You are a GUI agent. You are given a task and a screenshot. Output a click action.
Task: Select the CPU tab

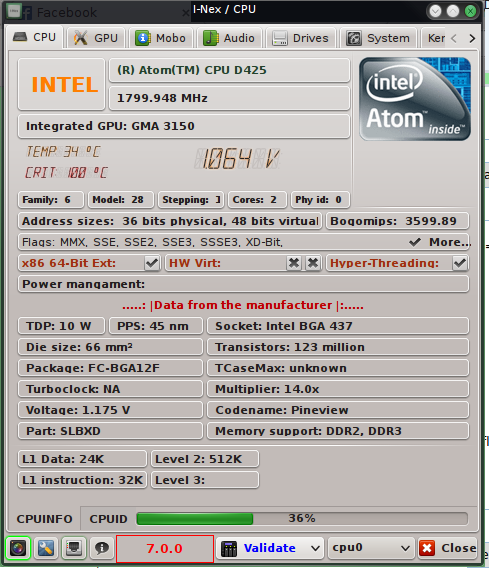pos(35,37)
